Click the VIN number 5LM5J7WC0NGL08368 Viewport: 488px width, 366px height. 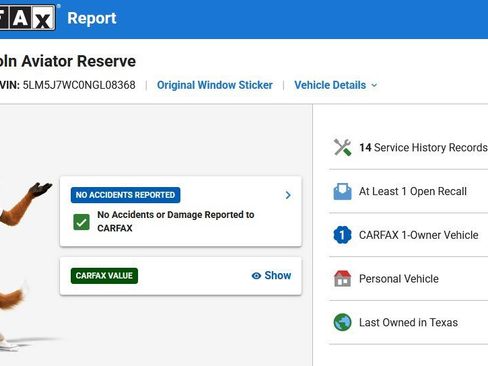pos(79,85)
